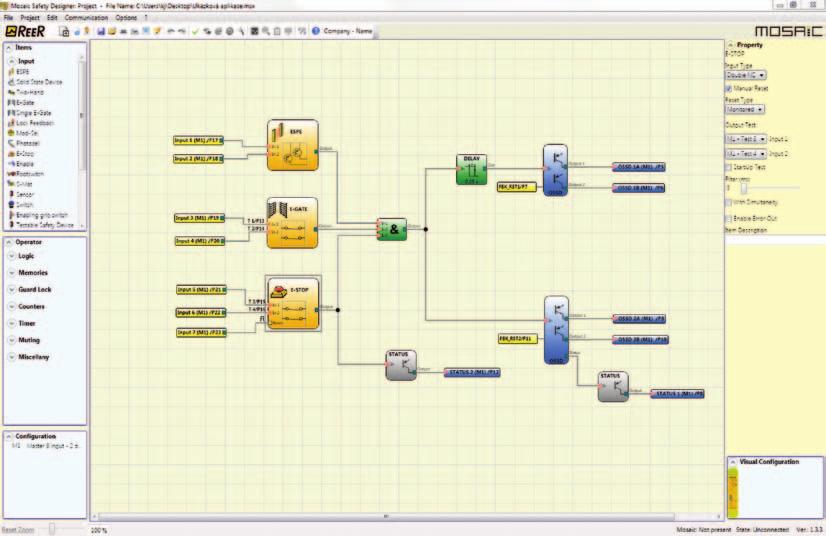Click the green checkmark validate icon
The image size is (826, 536).
click(195, 32)
